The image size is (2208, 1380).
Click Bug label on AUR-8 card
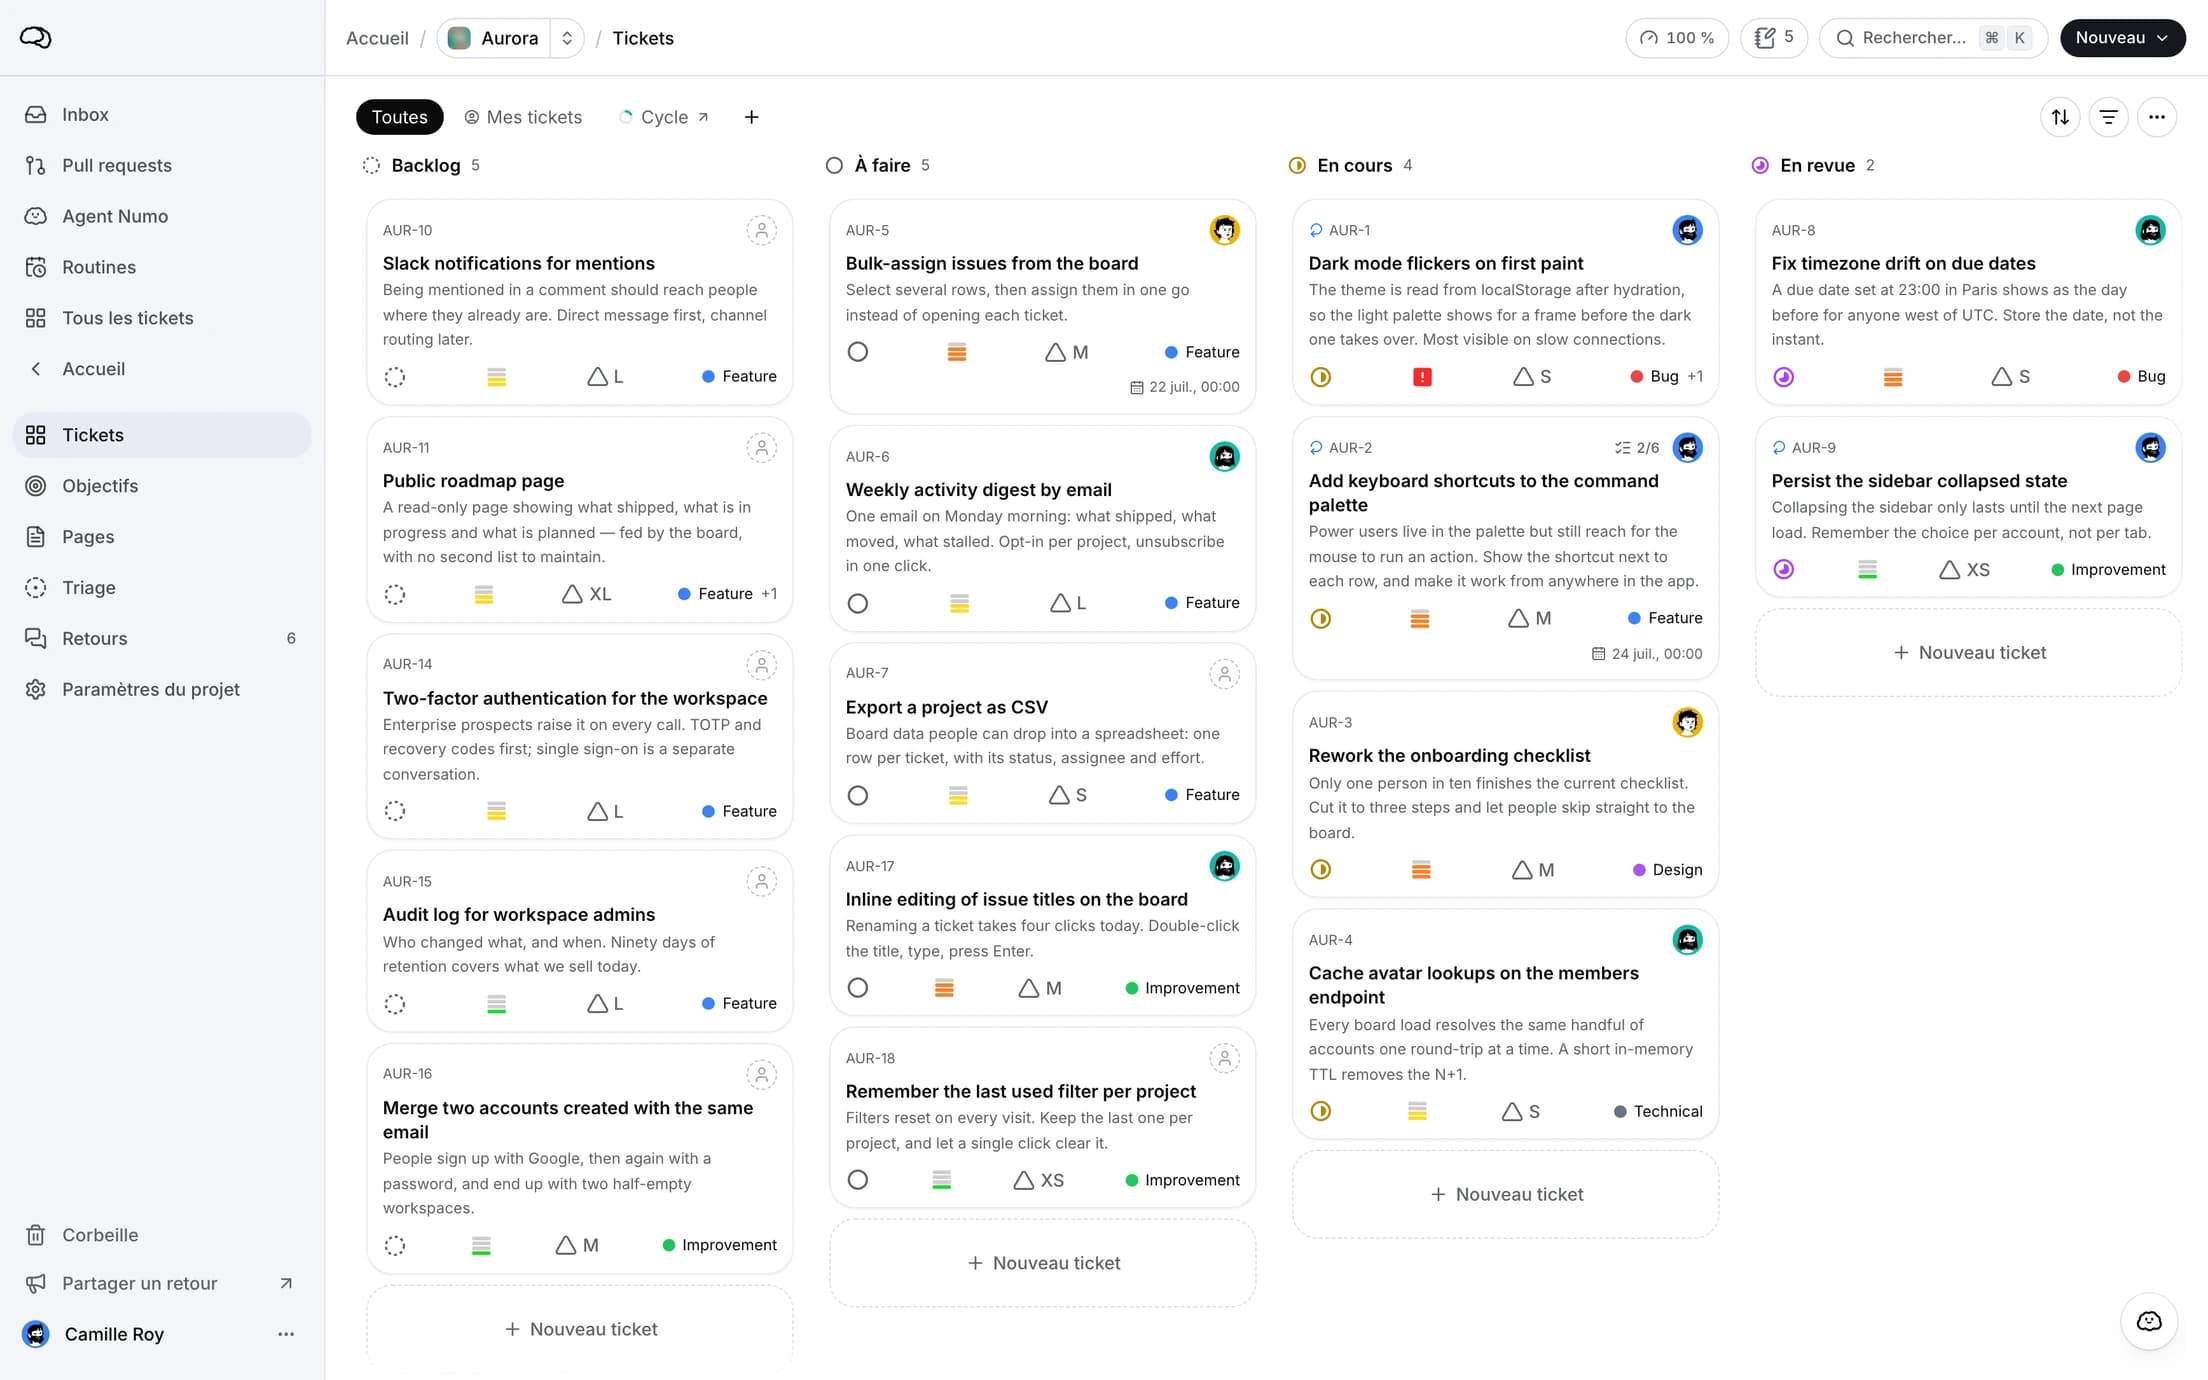2141,377
